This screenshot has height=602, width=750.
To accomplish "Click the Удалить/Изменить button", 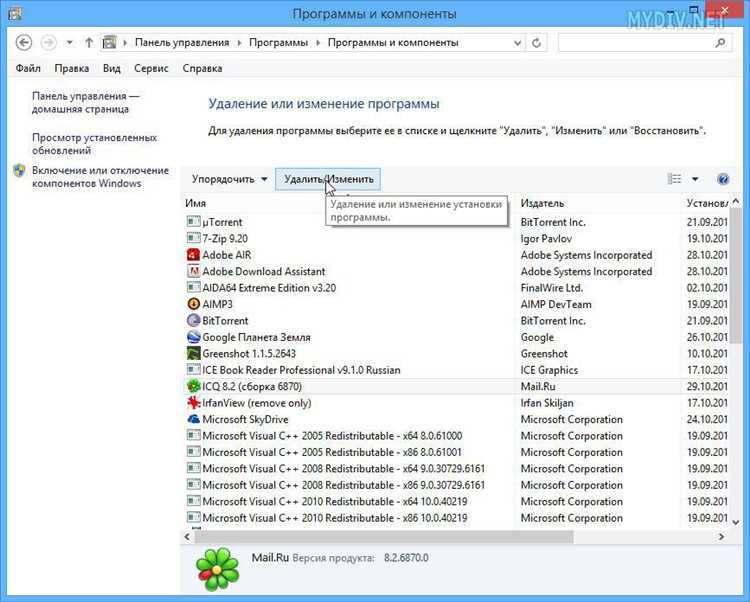I will pos(328,179).
